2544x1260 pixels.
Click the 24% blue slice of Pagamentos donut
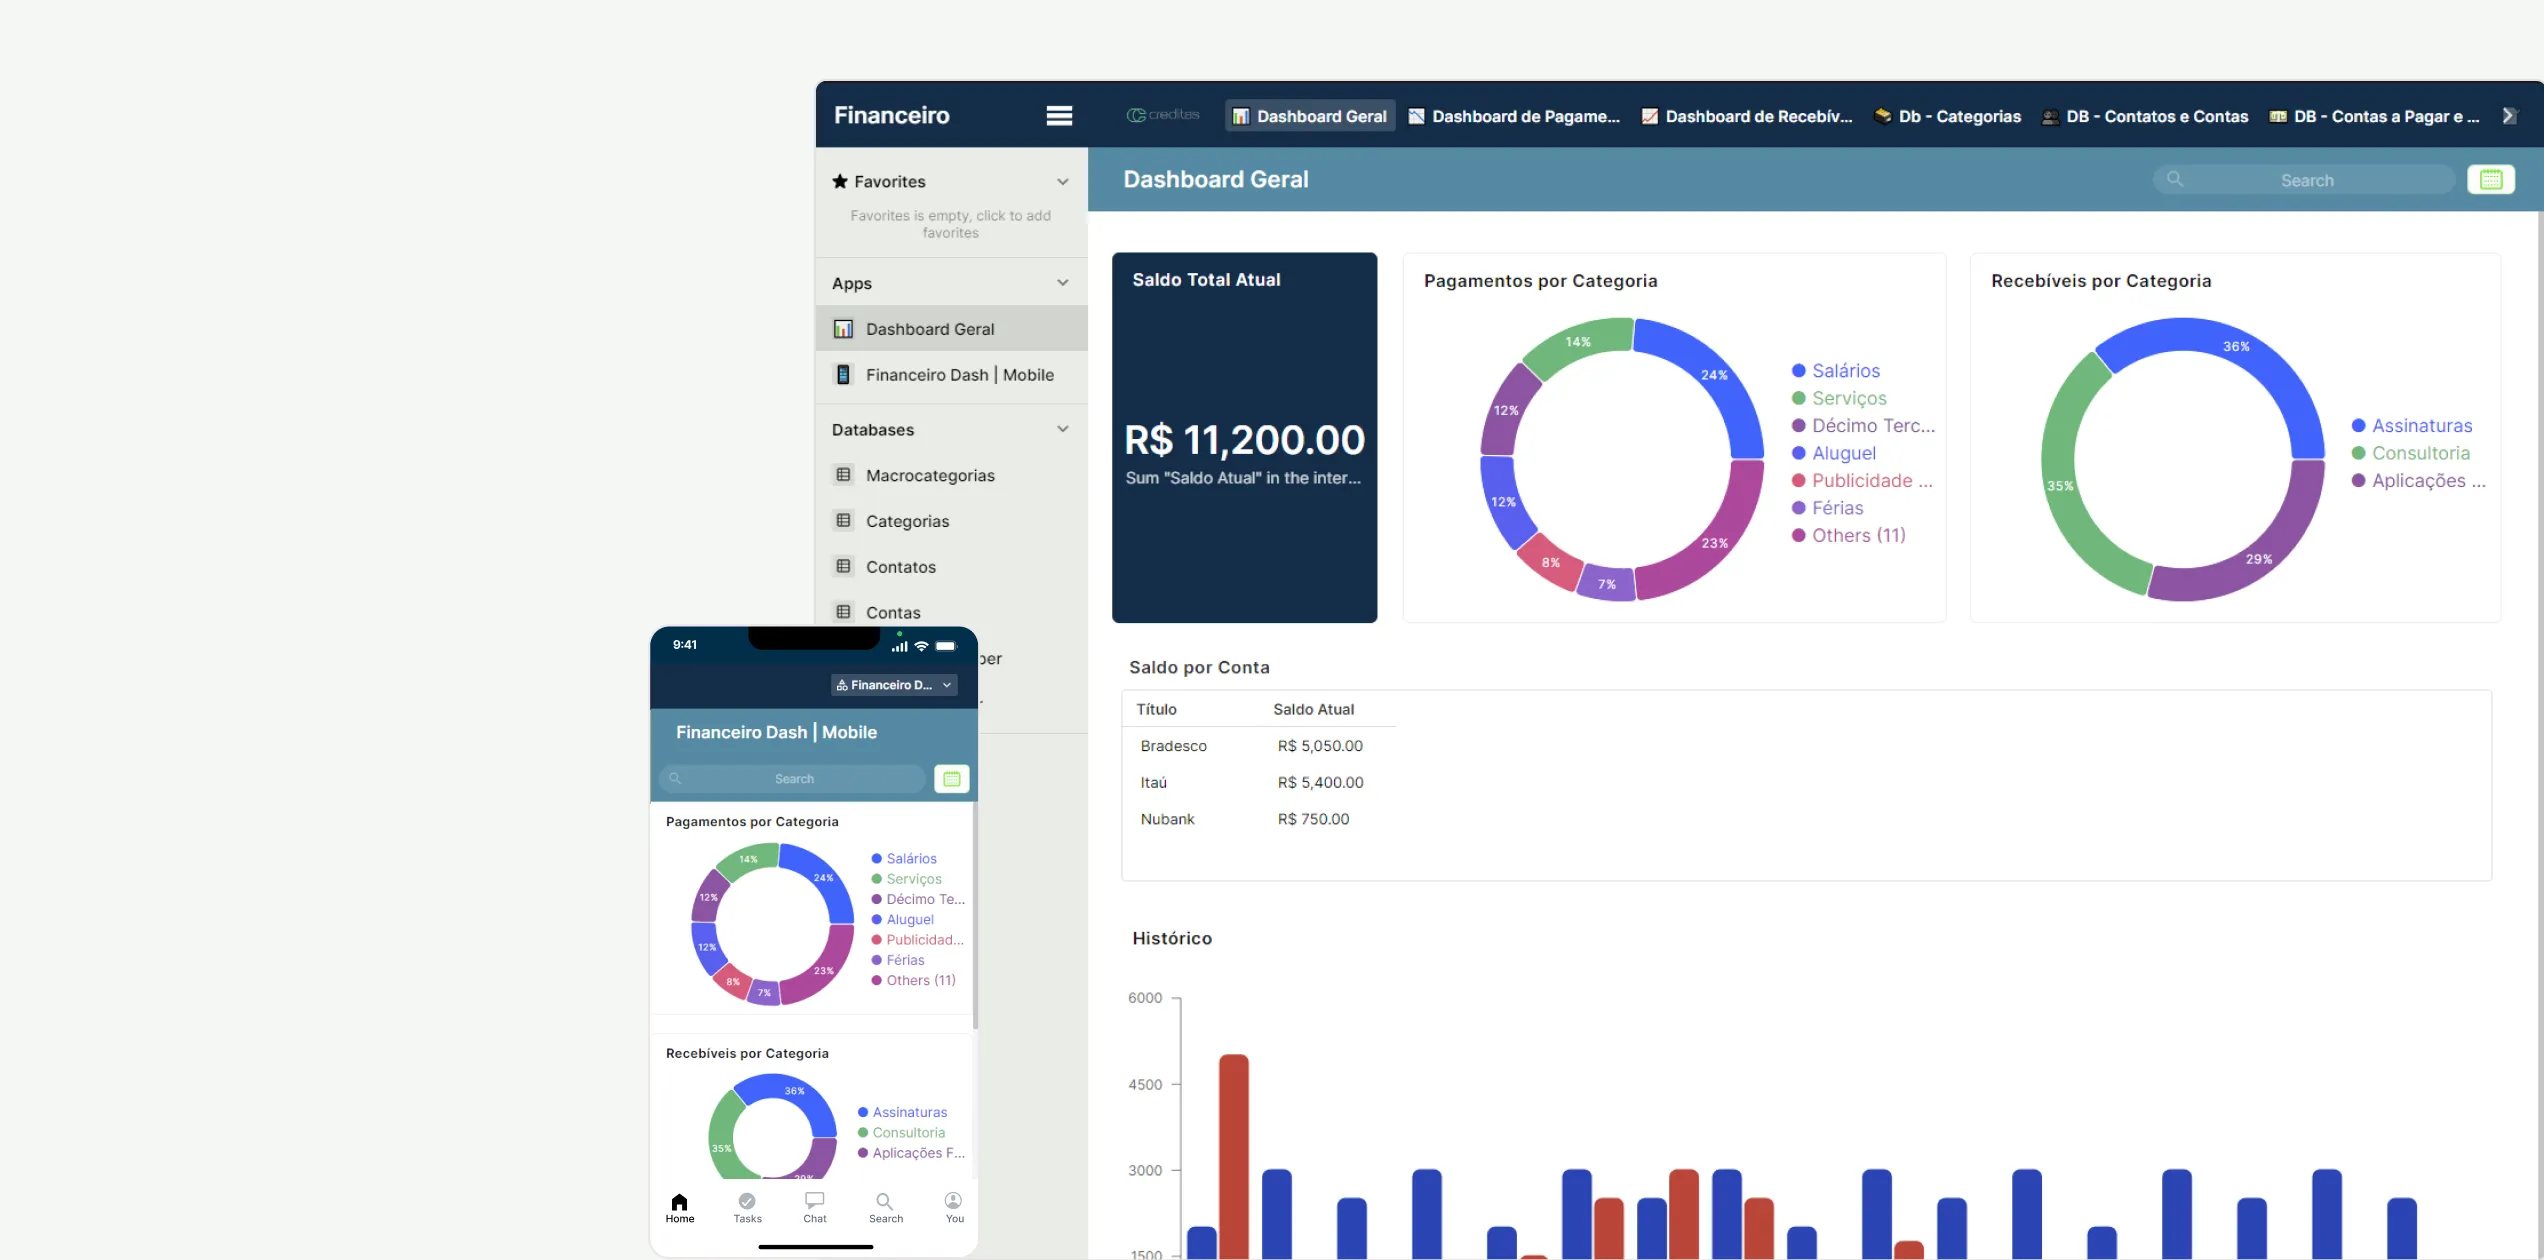(1714, 375)
